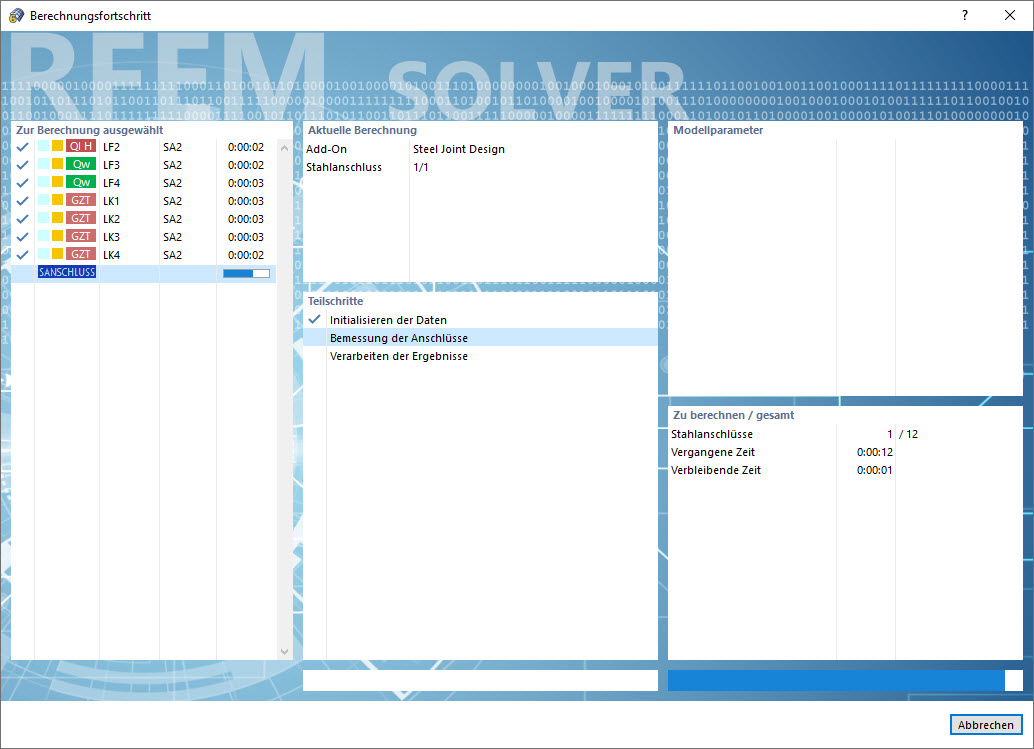Click the QI H badge for LF2
1034x749 pixels.
[x=81, y=146]
